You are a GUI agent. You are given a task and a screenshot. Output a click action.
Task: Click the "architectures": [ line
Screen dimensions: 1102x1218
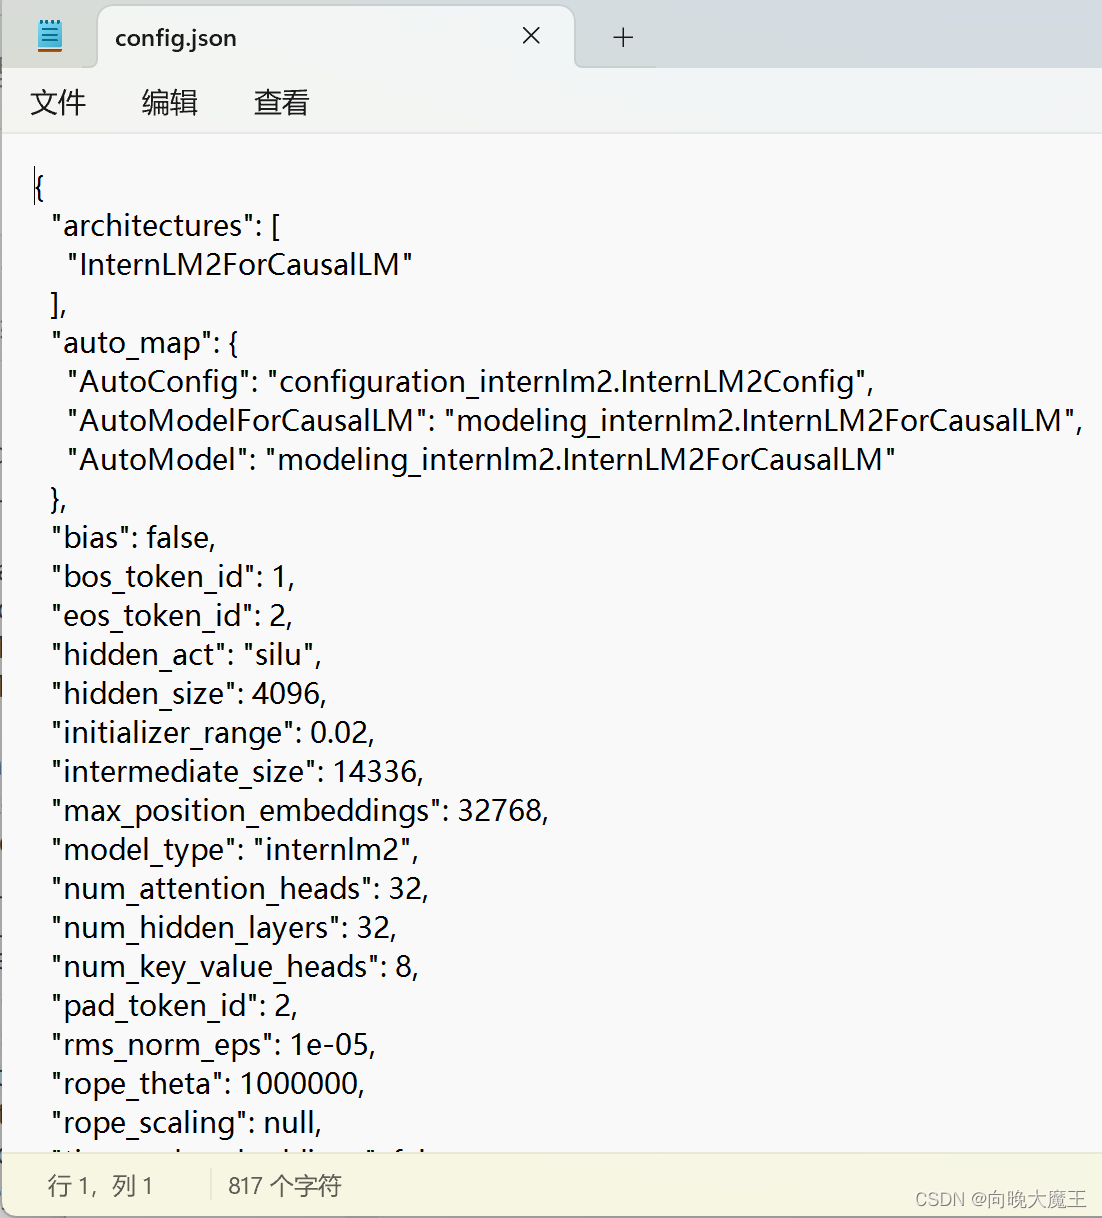point(166,226)
